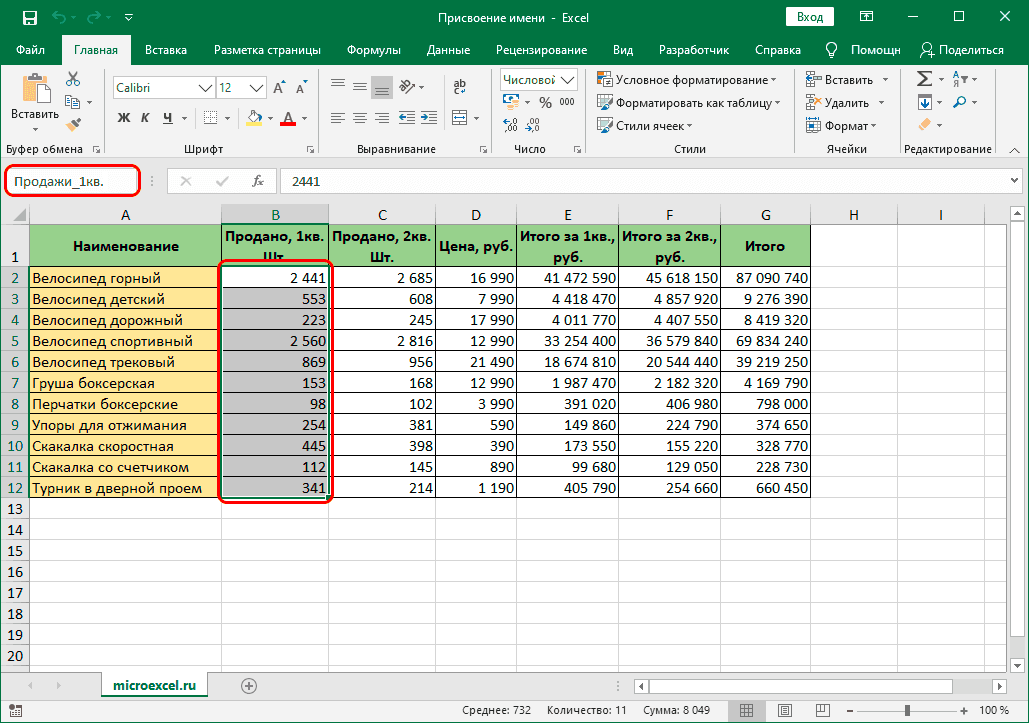
Task: Click the insert function fx icon
Action: (257, 181)
